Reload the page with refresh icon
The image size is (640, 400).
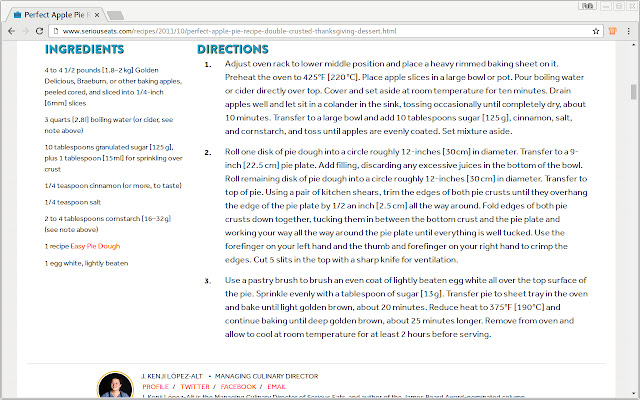point(39,31)
